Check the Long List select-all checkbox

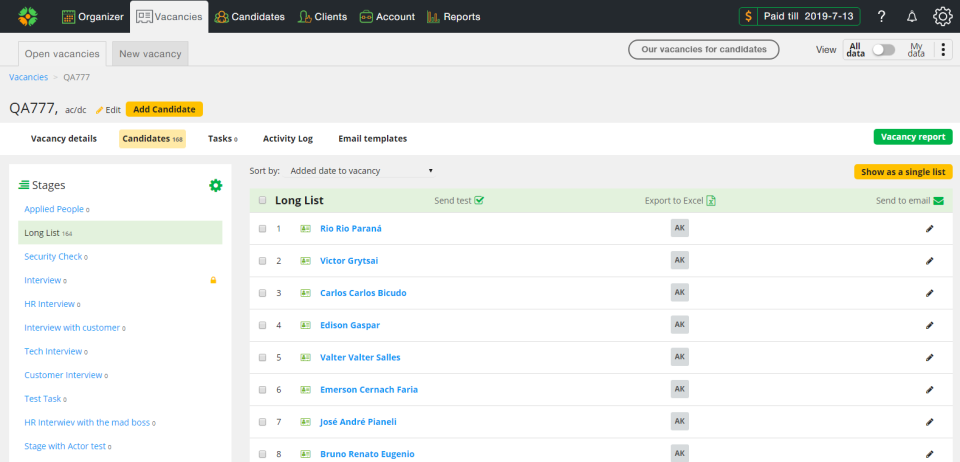(x=263, y=200)
